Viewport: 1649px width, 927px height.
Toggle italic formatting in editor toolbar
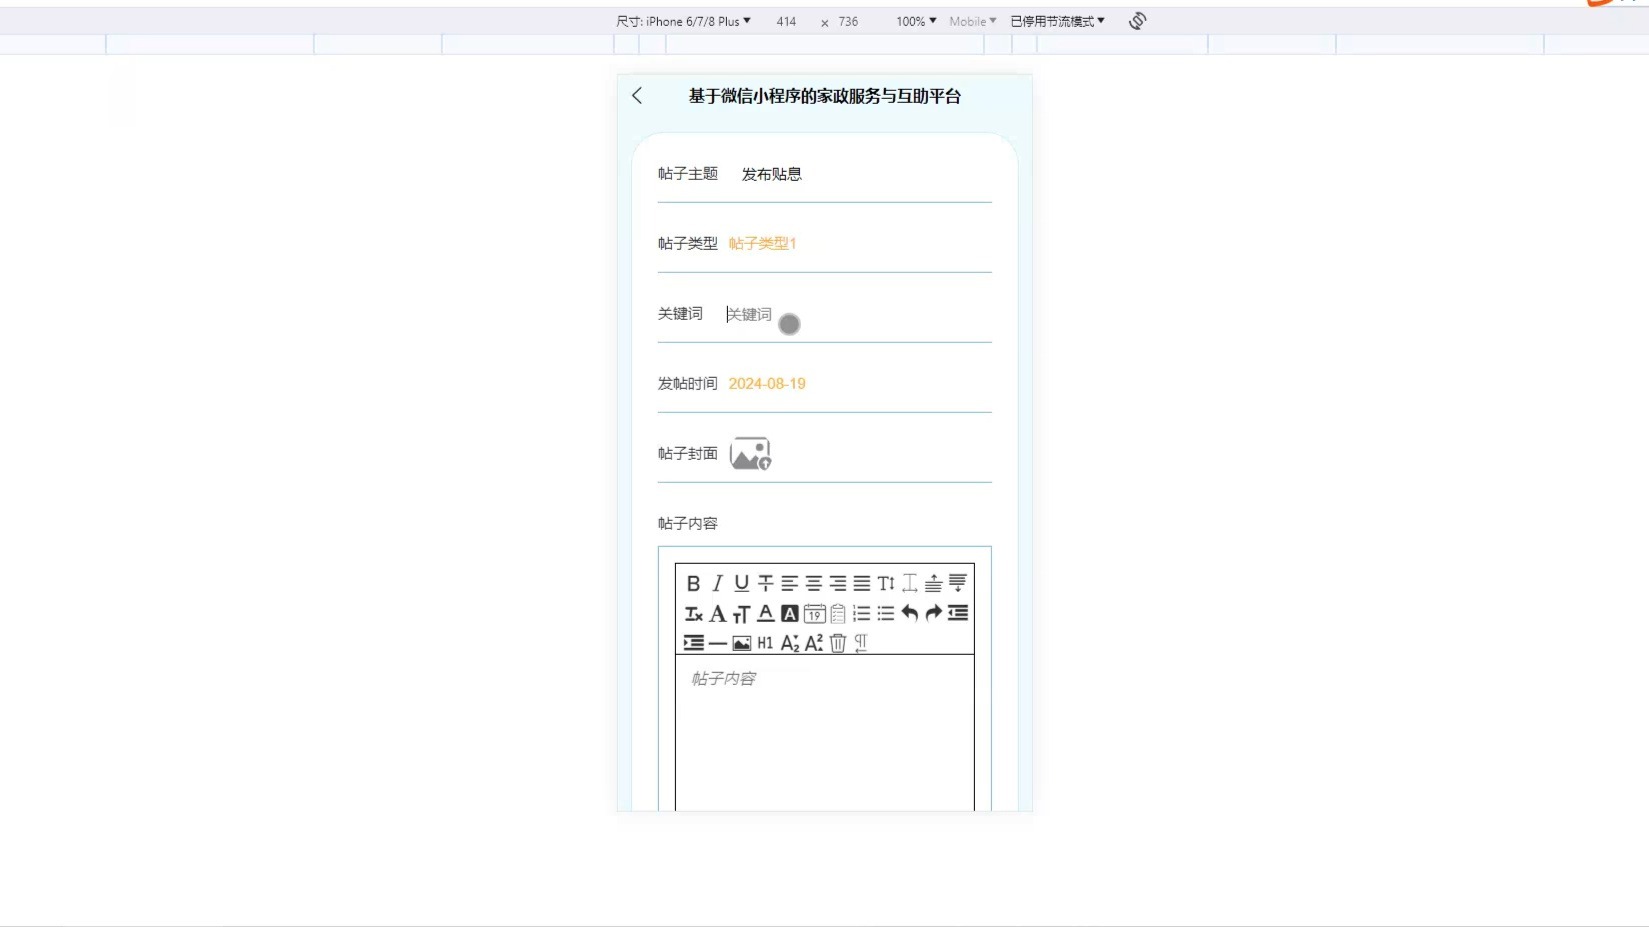(x=717, y=583)
